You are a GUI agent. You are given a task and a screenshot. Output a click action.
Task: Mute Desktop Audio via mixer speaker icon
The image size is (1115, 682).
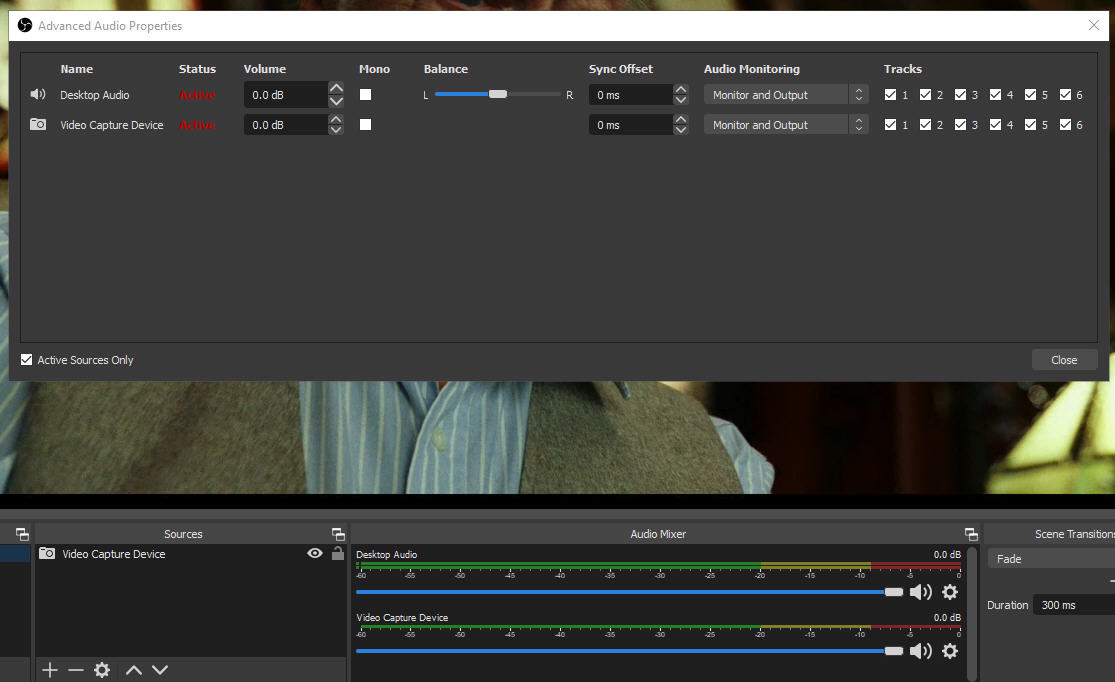click(920, 592)
